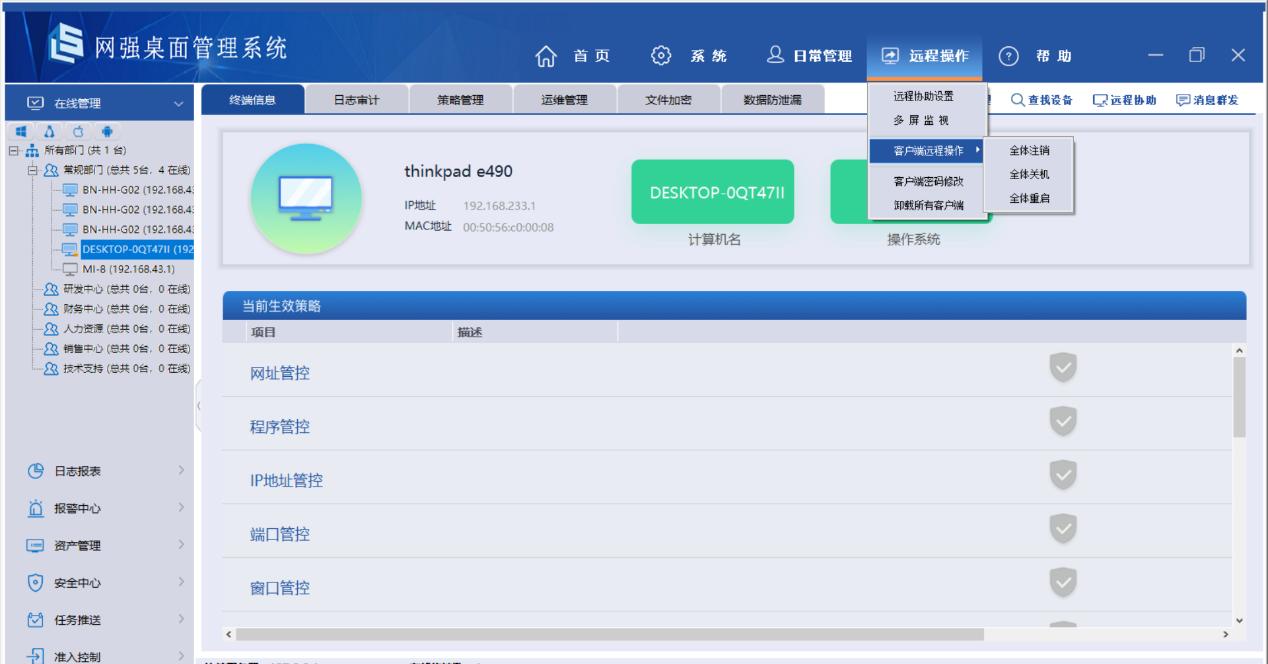Viewport: 1268px width, 664px height.
Task: Choose 全体重启 from submenu
Action: pos(1029,198)
